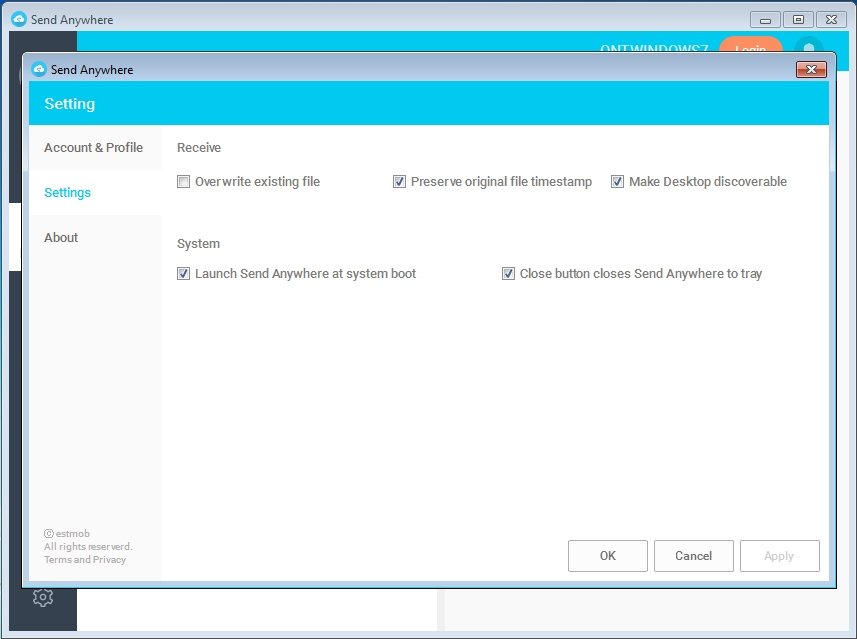The height and width of the screenshot is (639, 857).
Task: Open the Terms and Privacy link
Action: point(85,560)
